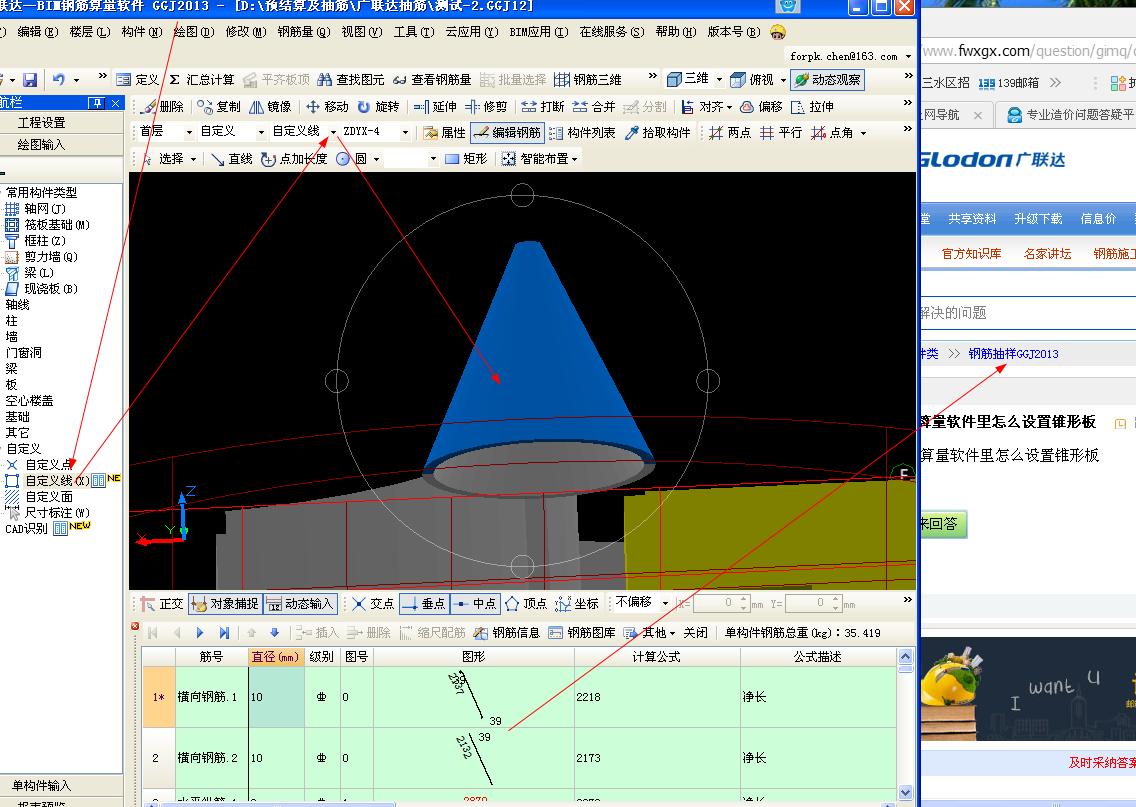Toggle 中点 midpoint snap
The width and height of the screenshot is (1136, 807).
click(x=475, y=603)
